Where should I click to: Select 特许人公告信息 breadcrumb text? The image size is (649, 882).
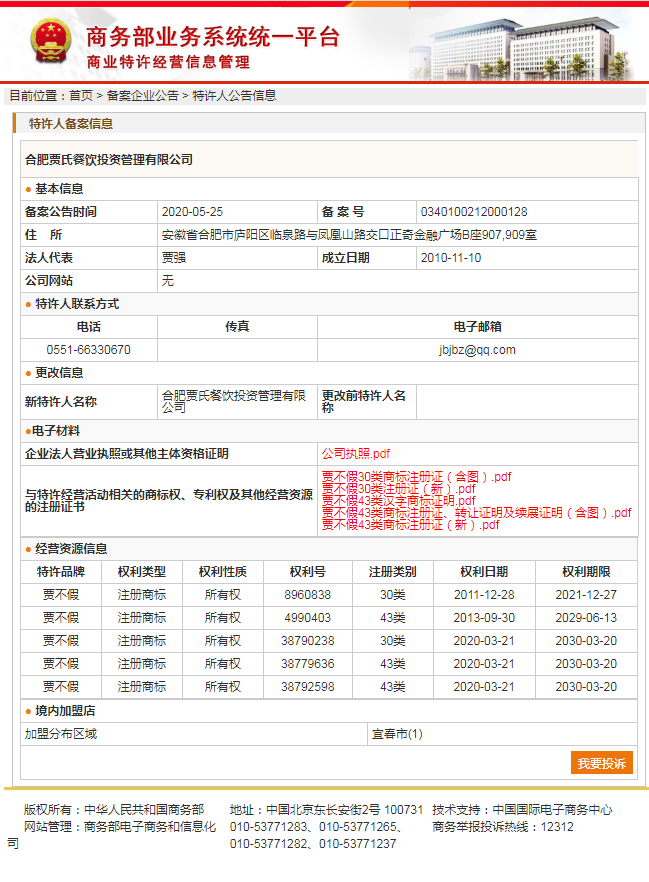point(235,96)
